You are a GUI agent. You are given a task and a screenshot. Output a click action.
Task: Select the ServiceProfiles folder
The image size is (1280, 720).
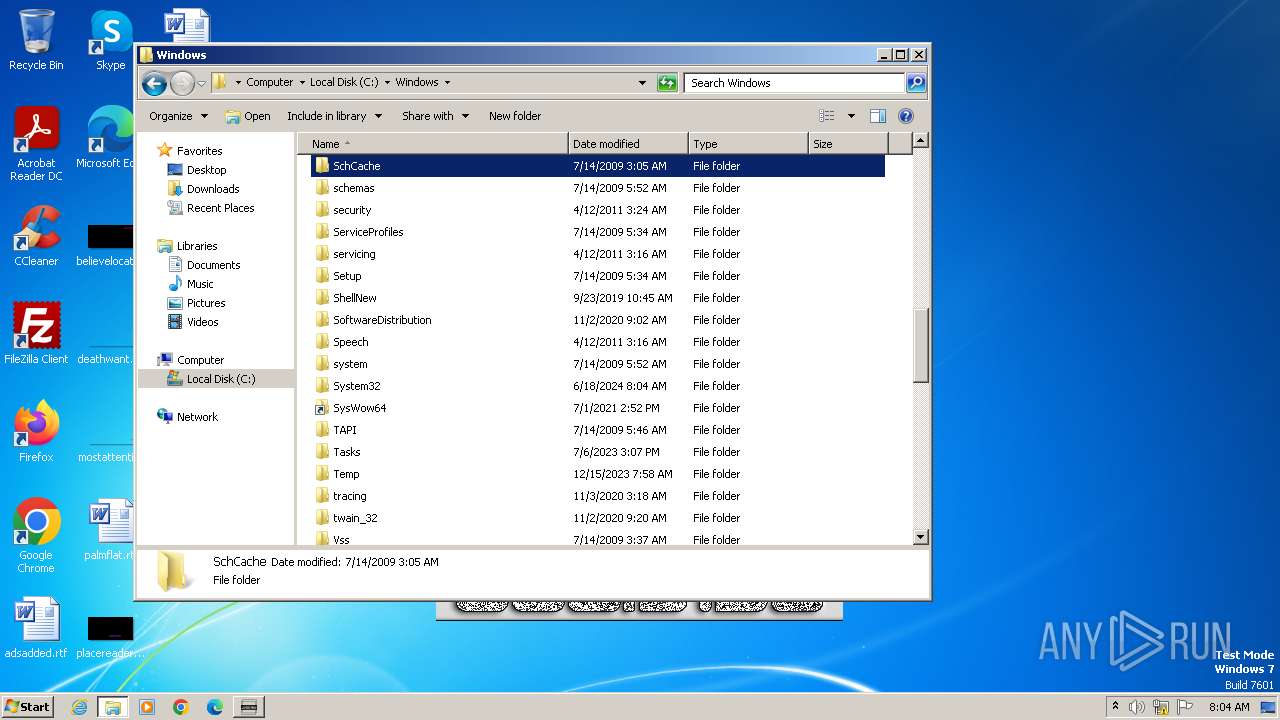pyautogui.click(x=598, y=232)
